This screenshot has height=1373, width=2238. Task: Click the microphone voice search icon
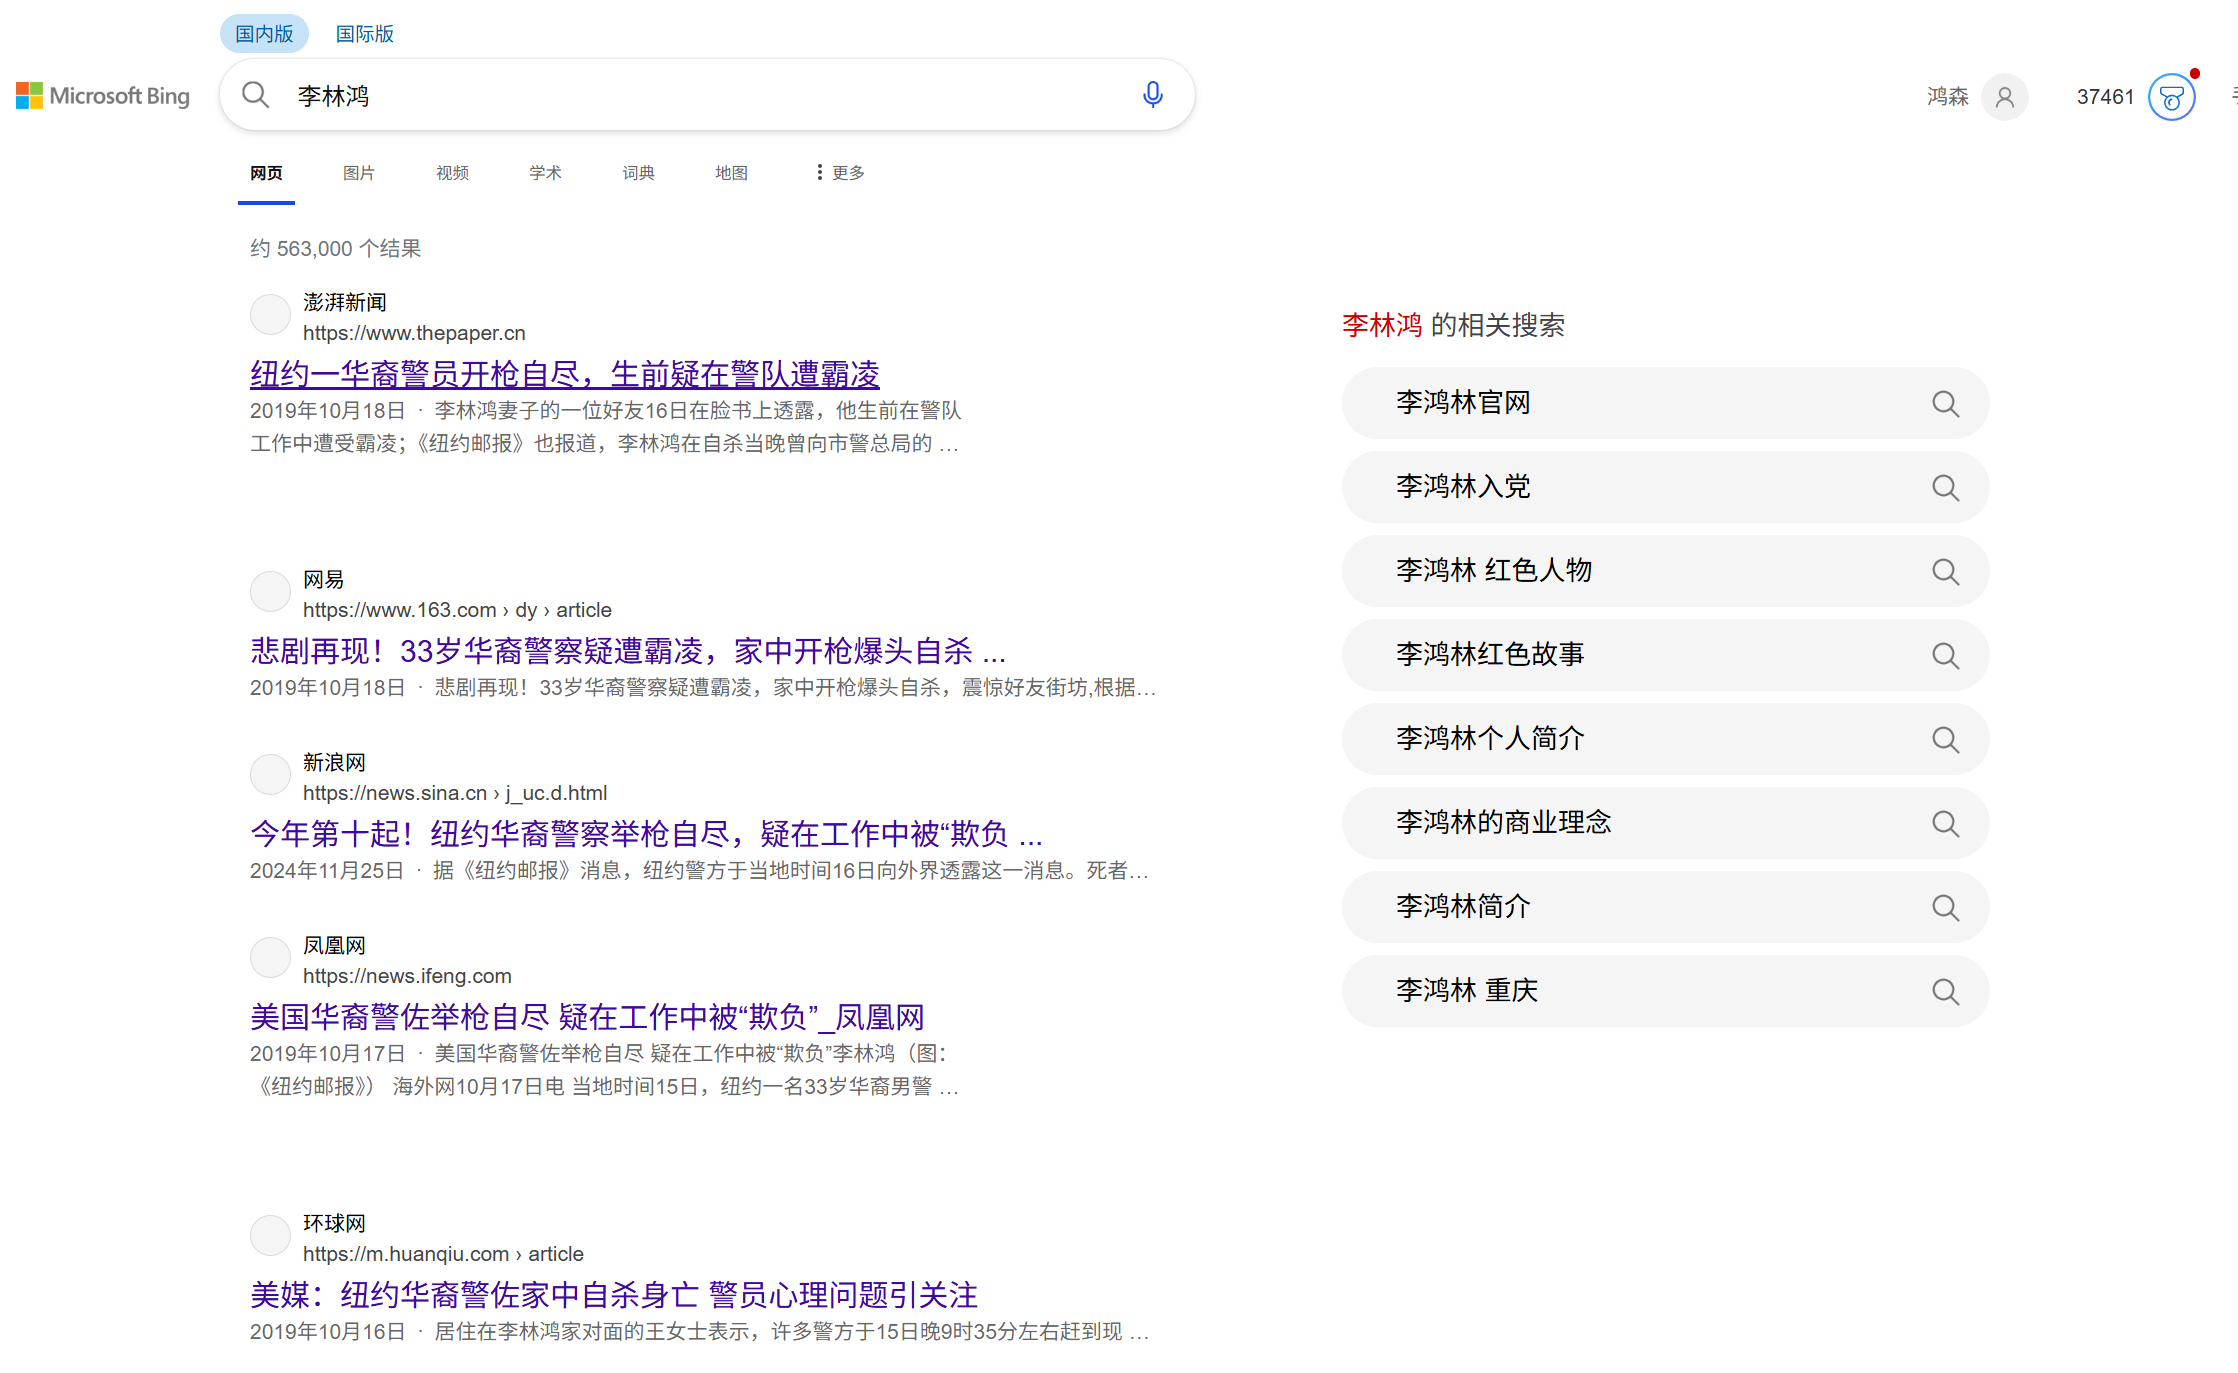coord(1152,95)
